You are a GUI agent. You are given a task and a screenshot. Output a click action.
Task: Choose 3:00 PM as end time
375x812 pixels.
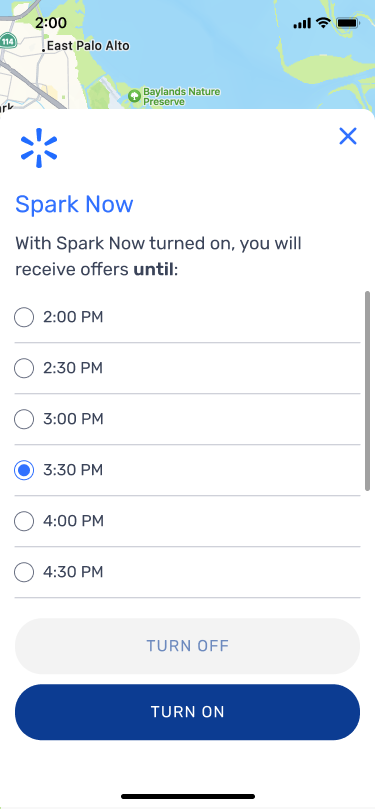click(187, 419)
